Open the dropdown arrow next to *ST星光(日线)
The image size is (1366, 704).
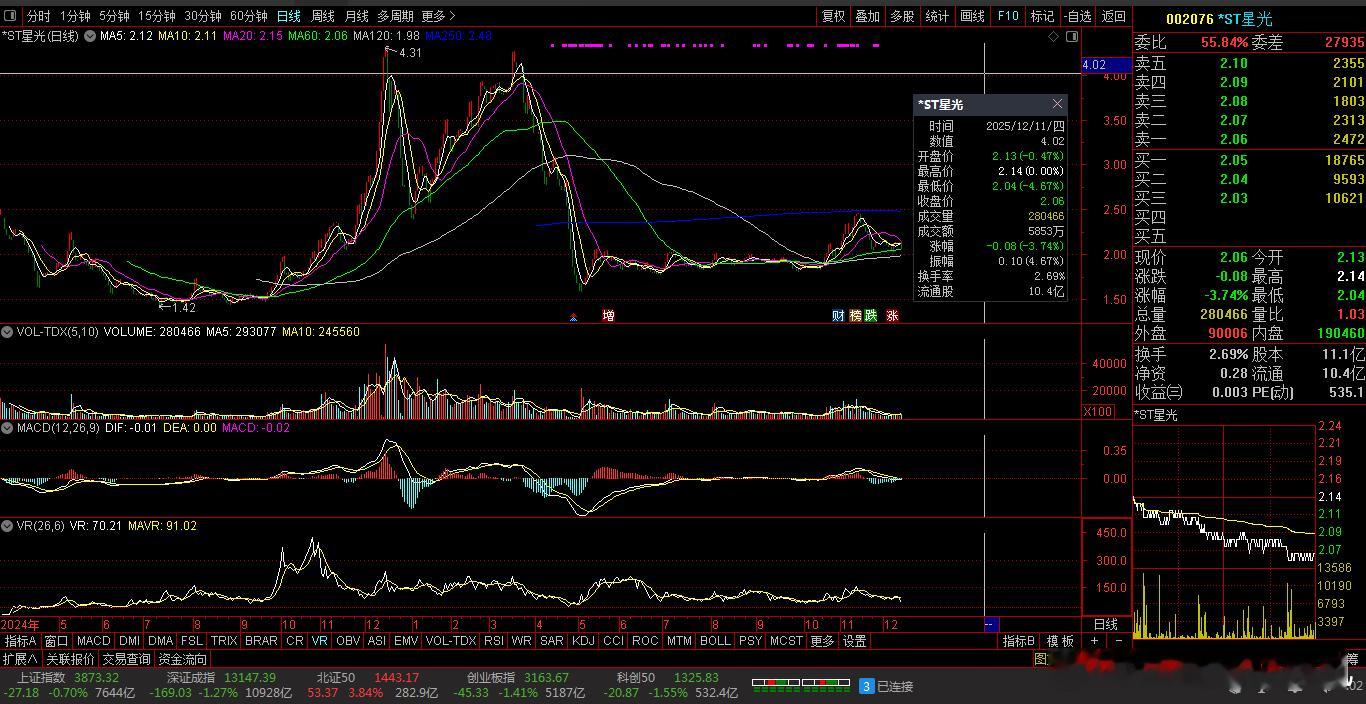pyautogui.click(x=90, y=36)
